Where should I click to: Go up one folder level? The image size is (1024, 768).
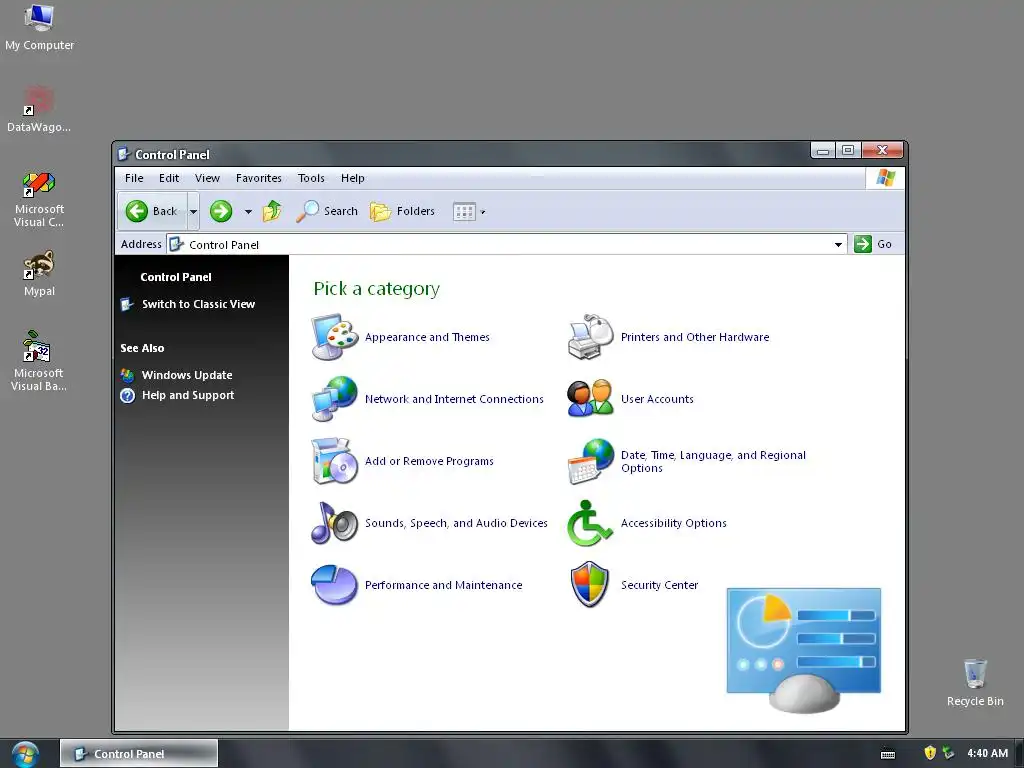point(272,211)
